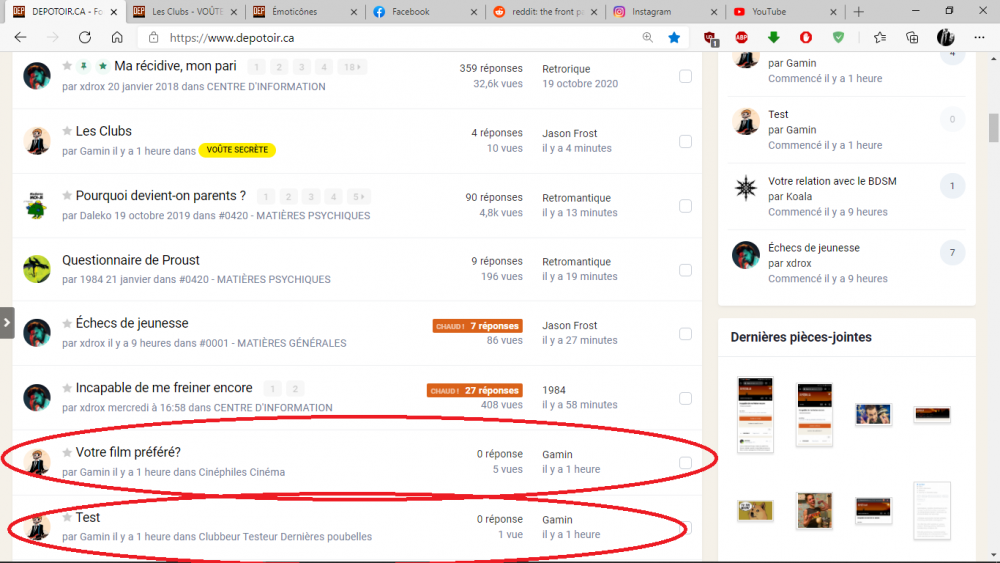Expand page list '18' for Ma récidive

point(351,67)
